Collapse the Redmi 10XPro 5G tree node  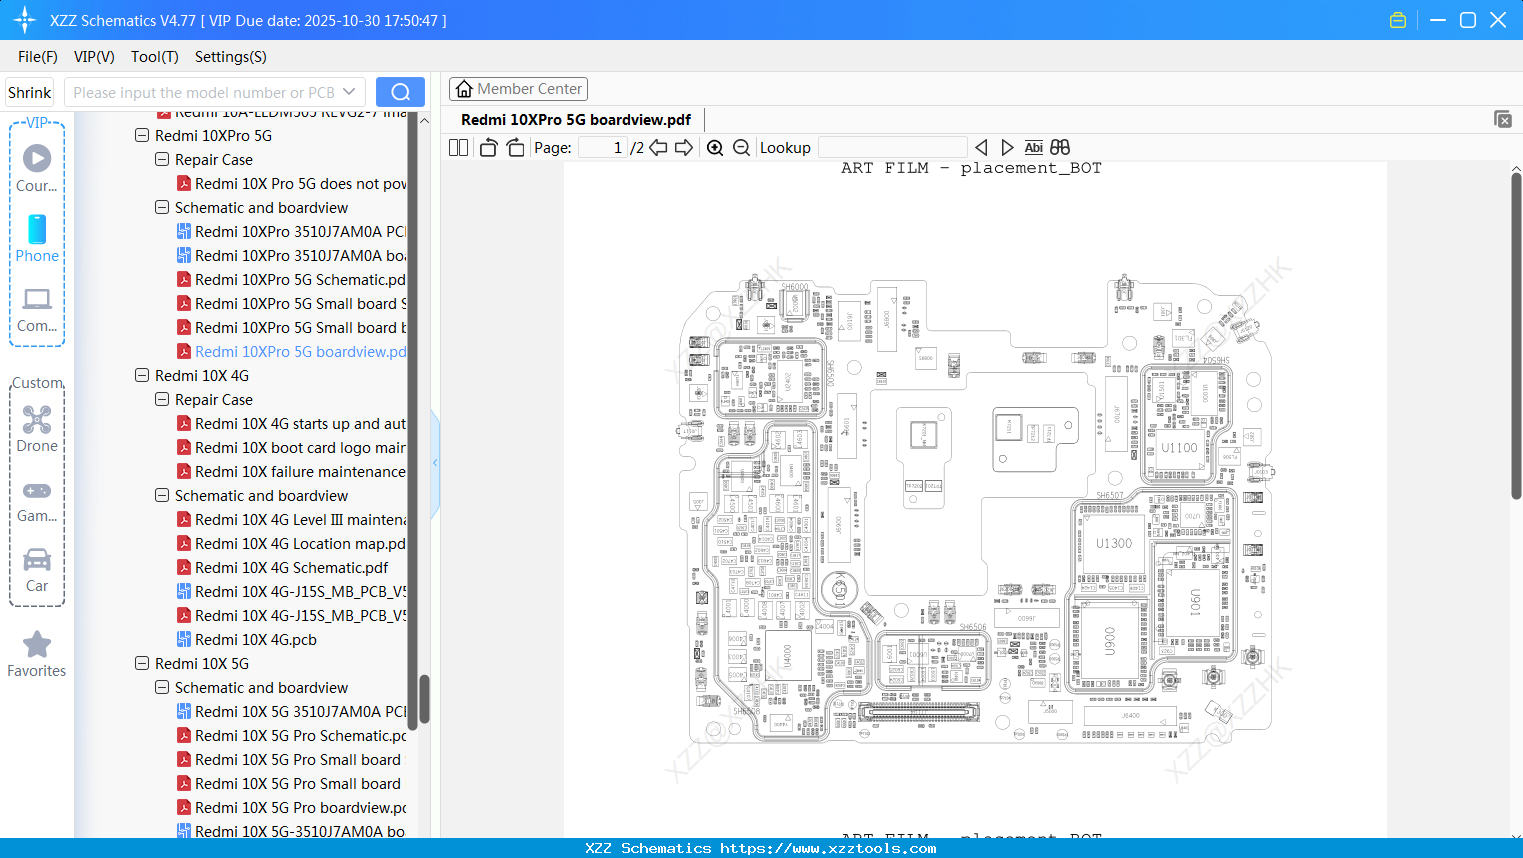(142, 135)
